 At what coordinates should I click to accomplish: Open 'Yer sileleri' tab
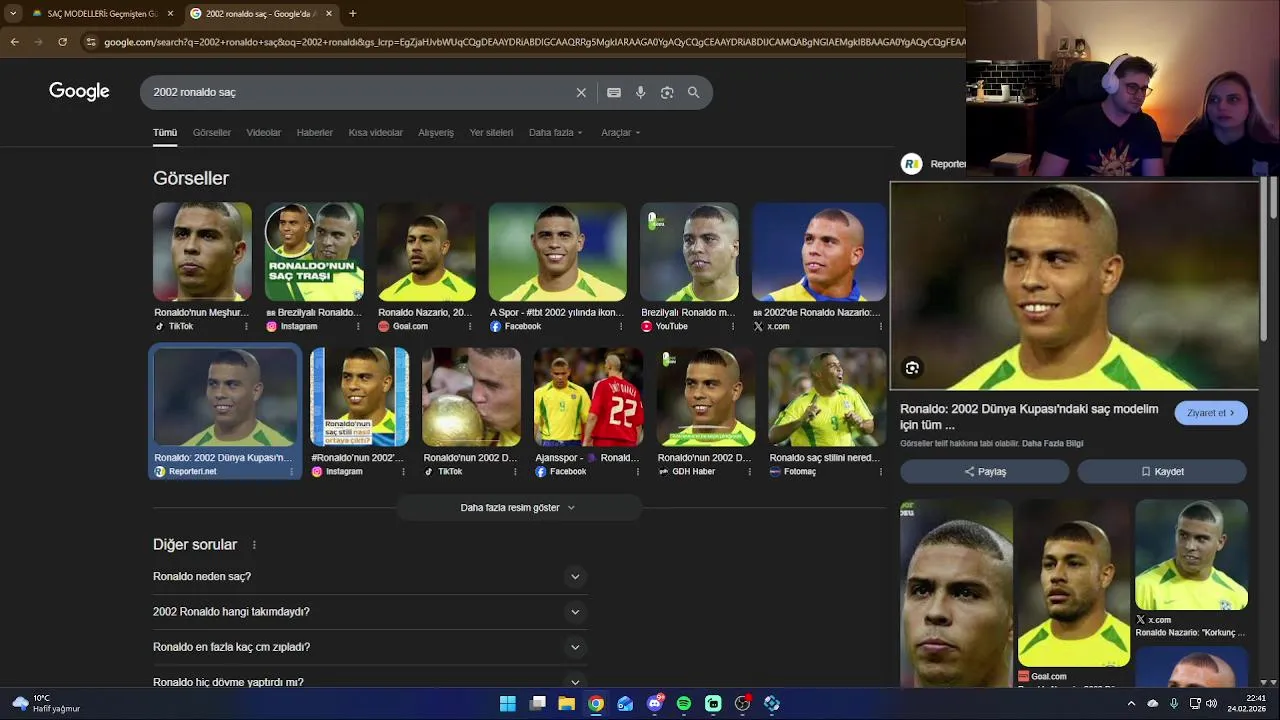(491, 132)
